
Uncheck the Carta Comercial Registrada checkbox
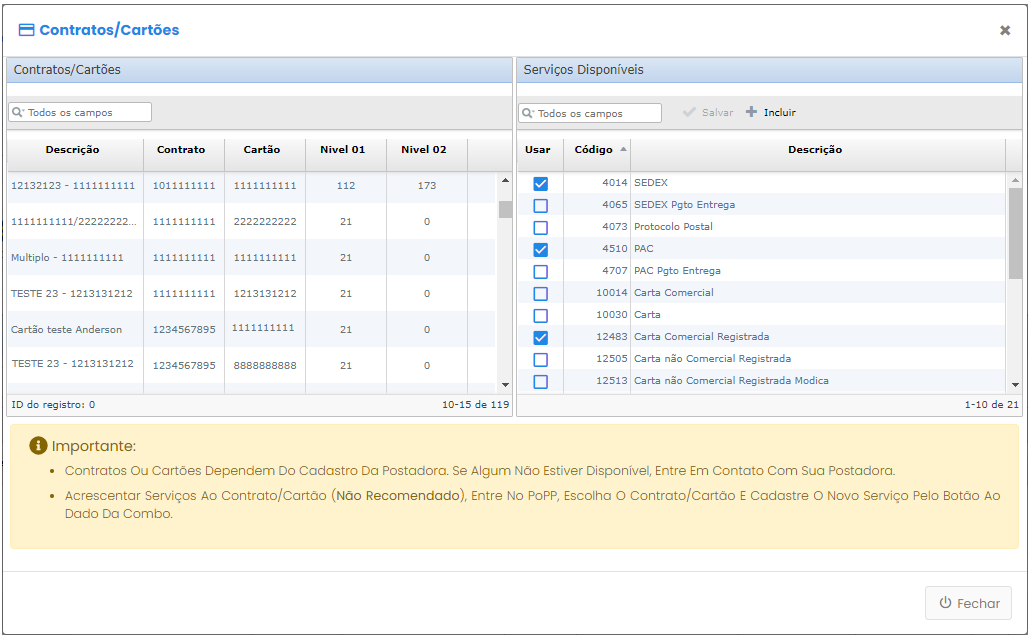pos(540,338)
